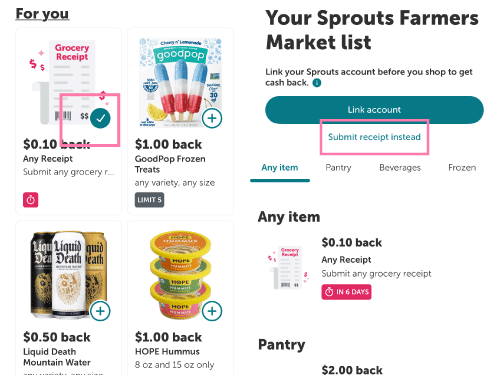Click the For you heading link
The width and height of the screenshot is (500, 375).
42,14
